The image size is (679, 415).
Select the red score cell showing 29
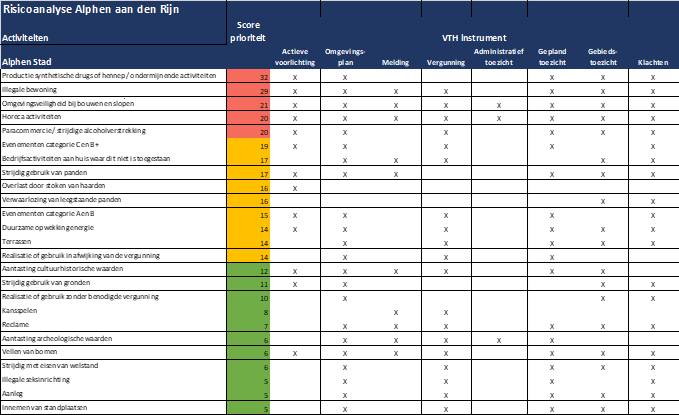pyautogui.click(x=248, y=91)
